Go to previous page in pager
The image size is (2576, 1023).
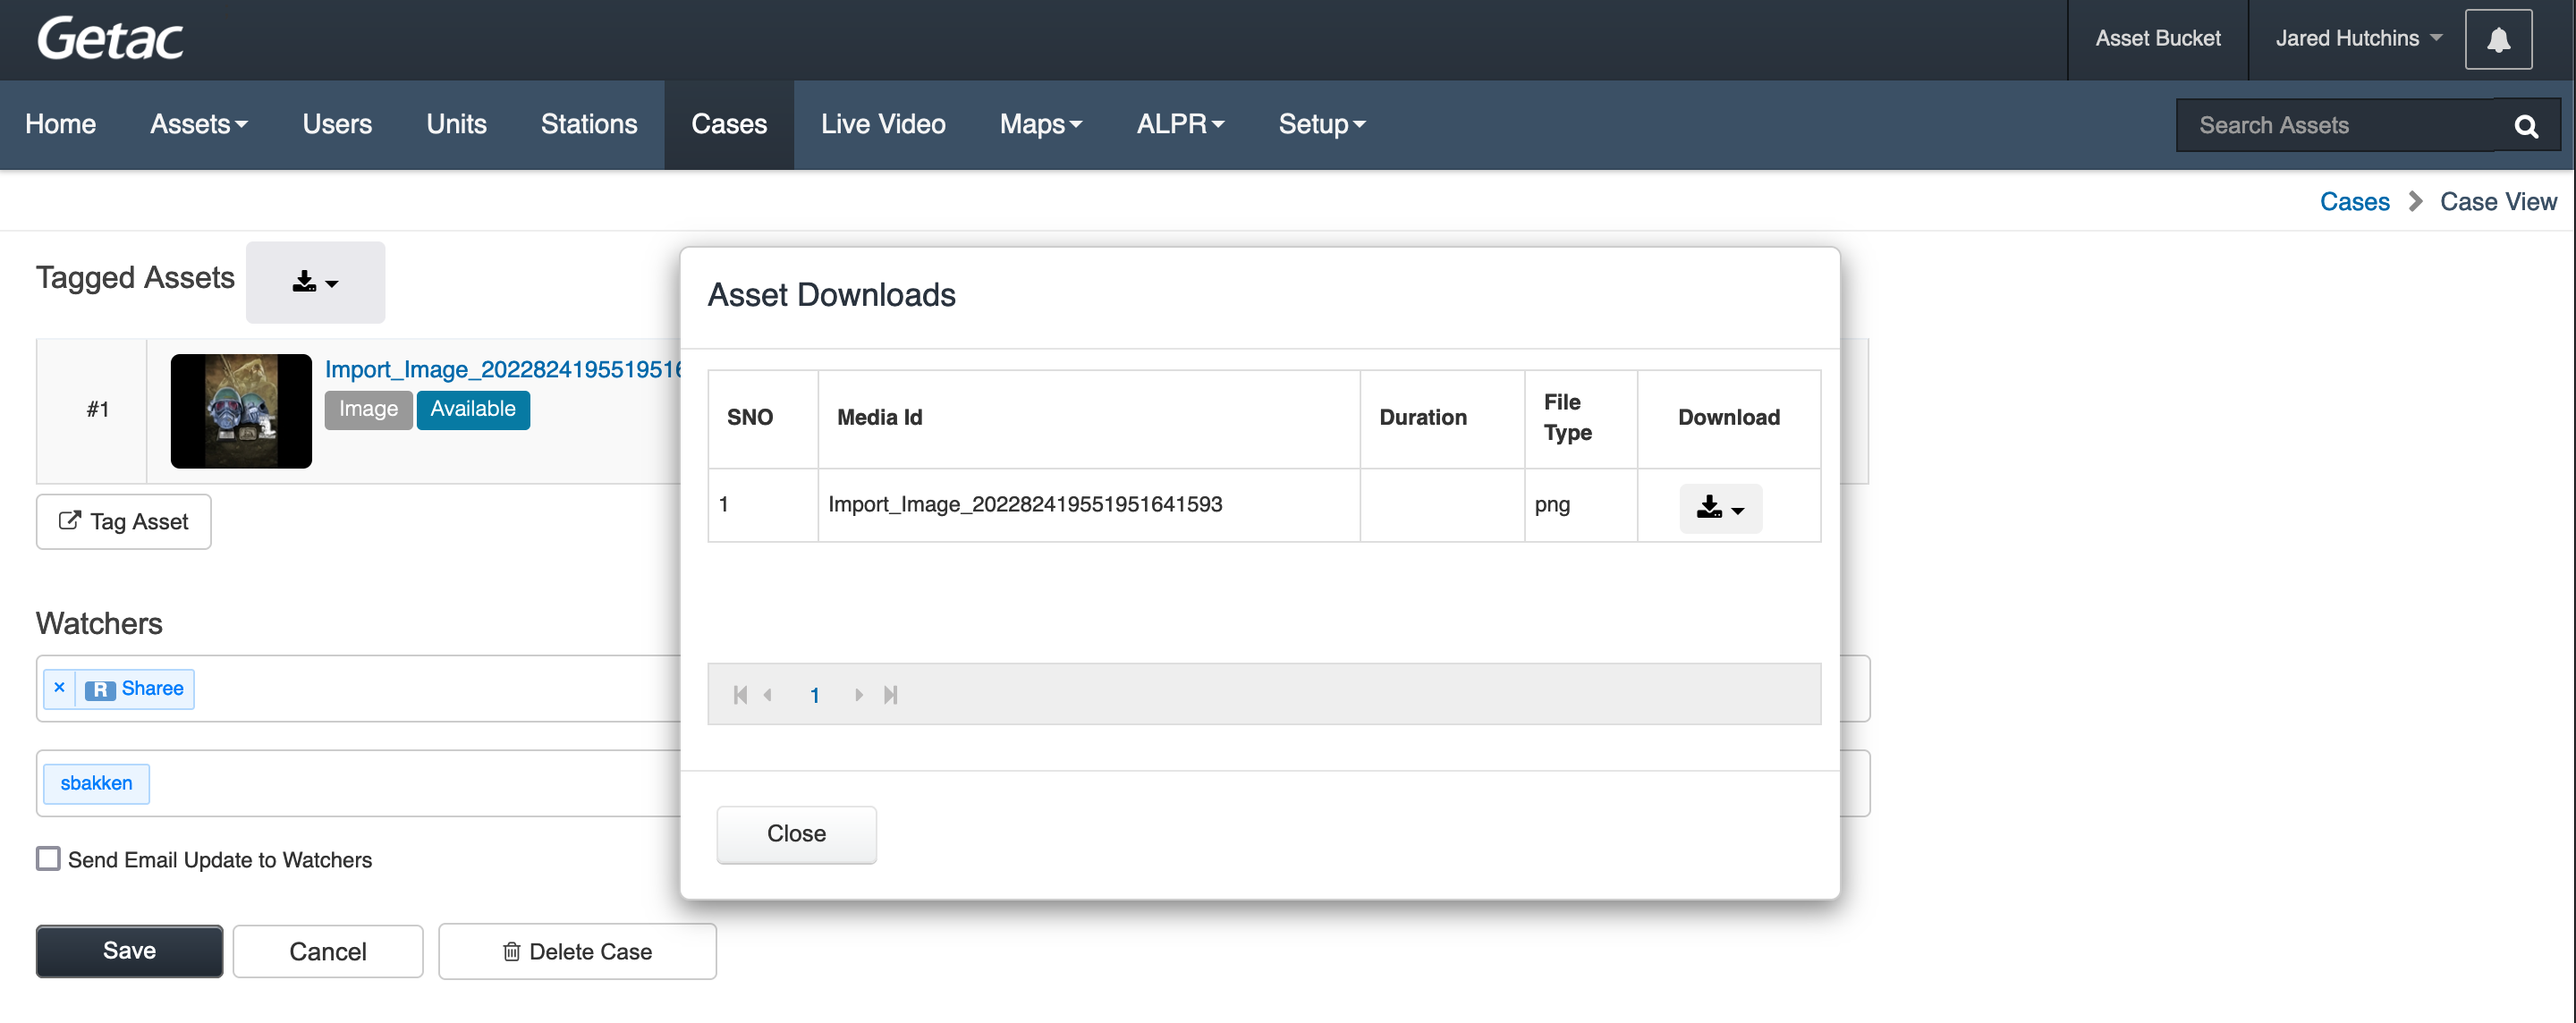click(x=768, y=694)
